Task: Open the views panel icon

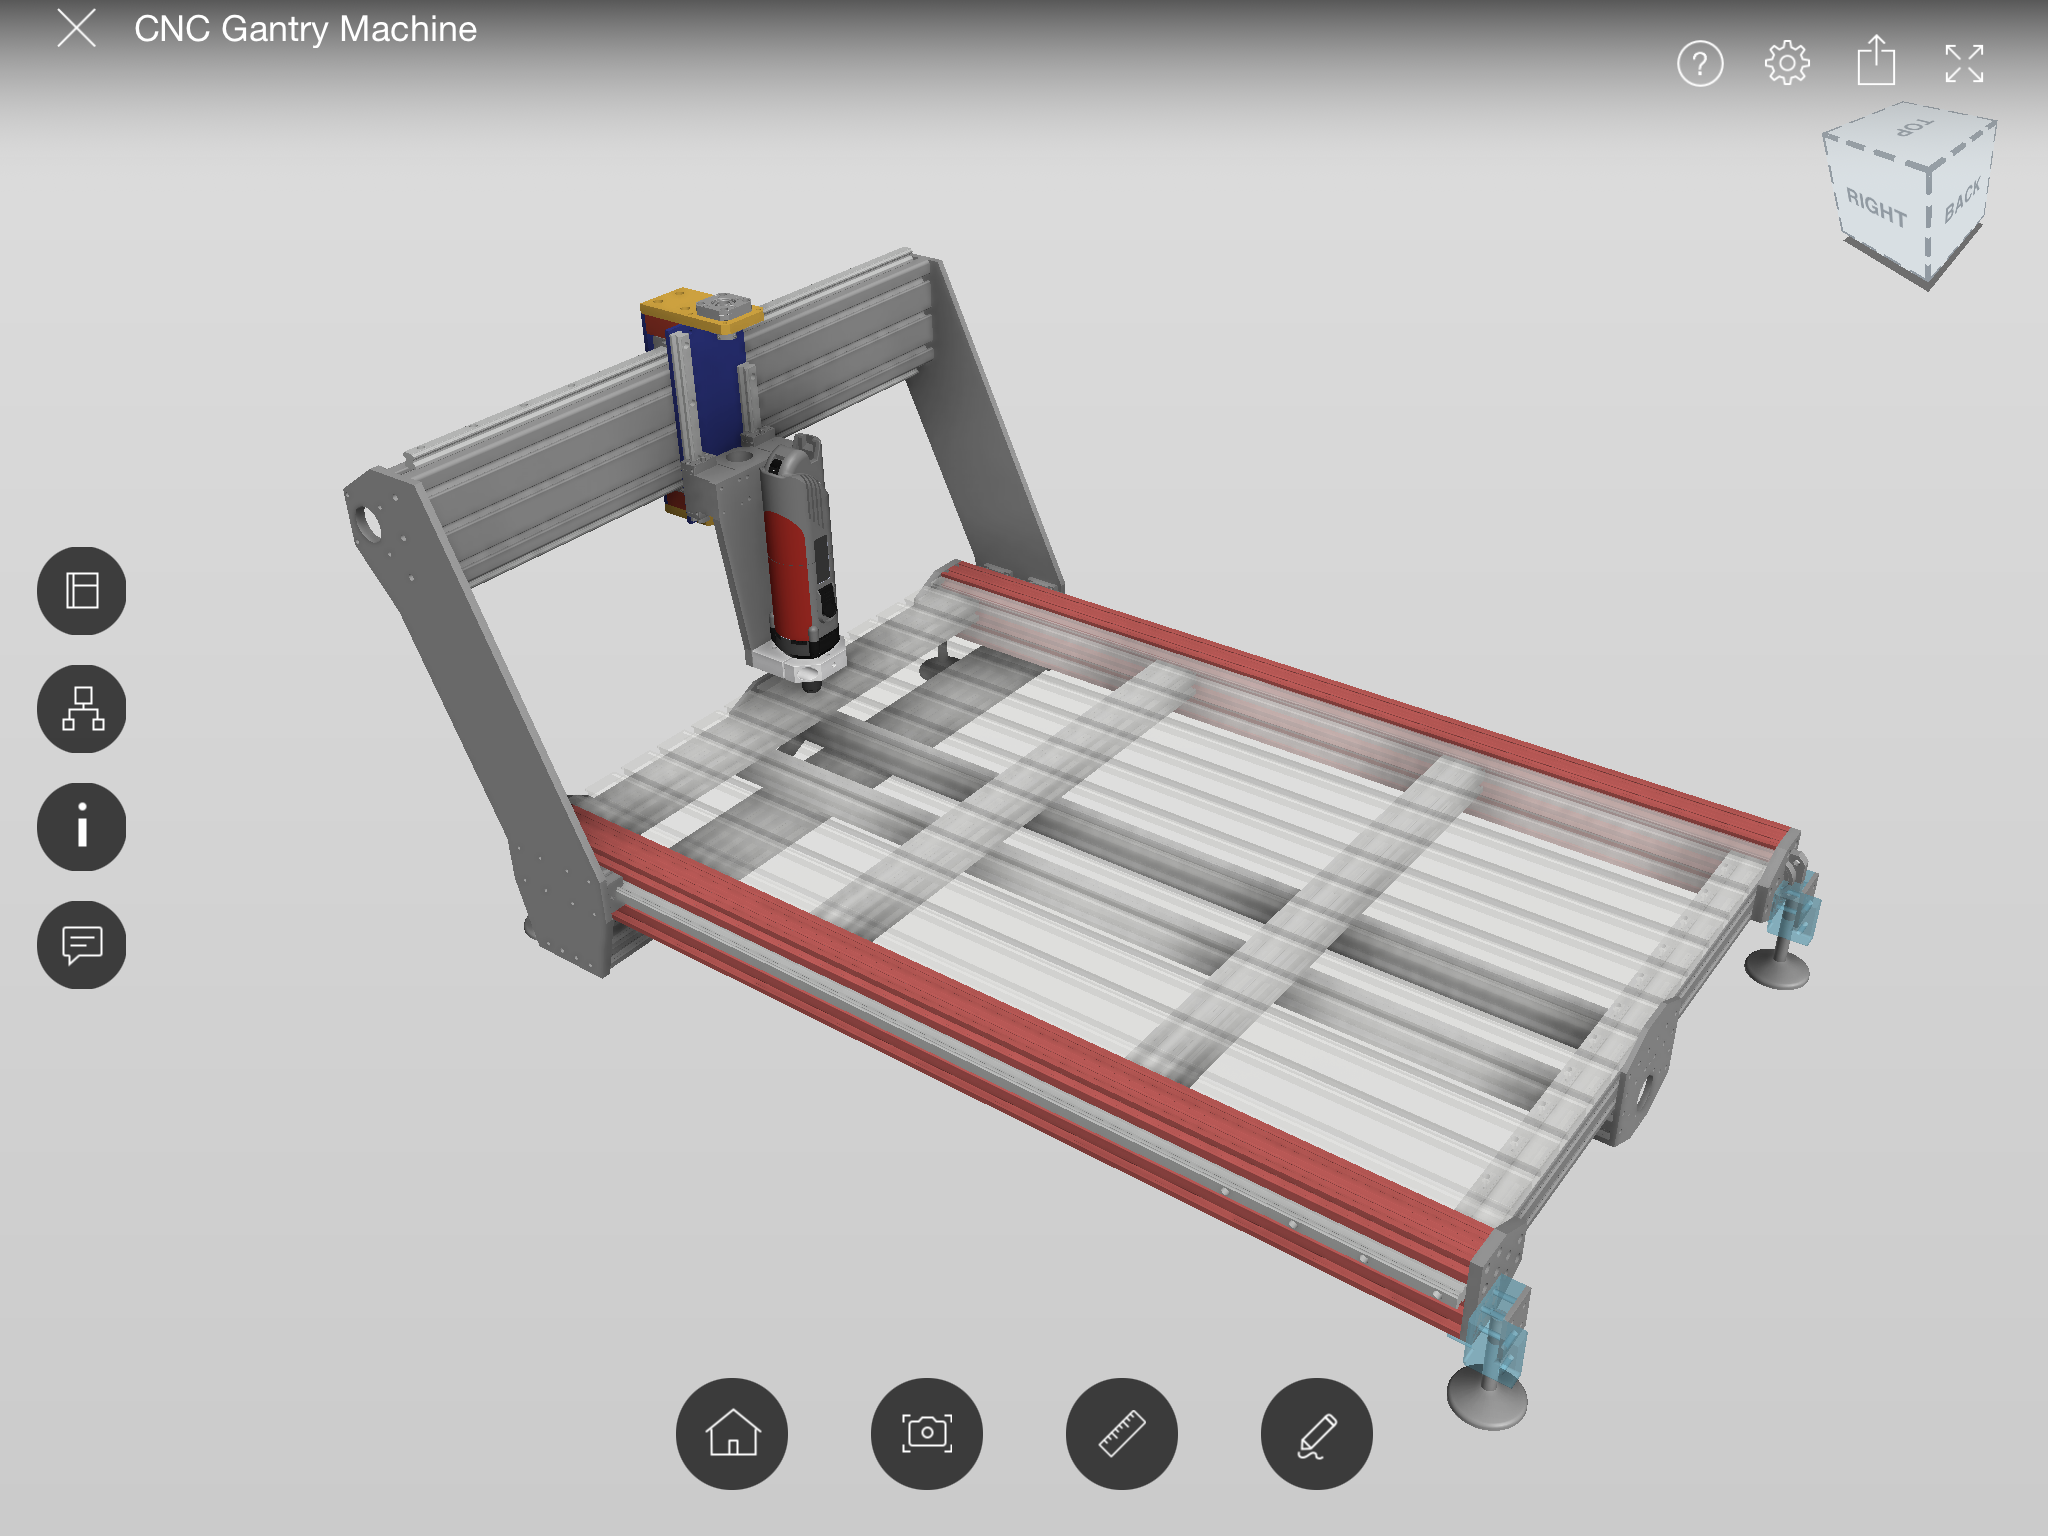Action: click(x=82, y=591)
